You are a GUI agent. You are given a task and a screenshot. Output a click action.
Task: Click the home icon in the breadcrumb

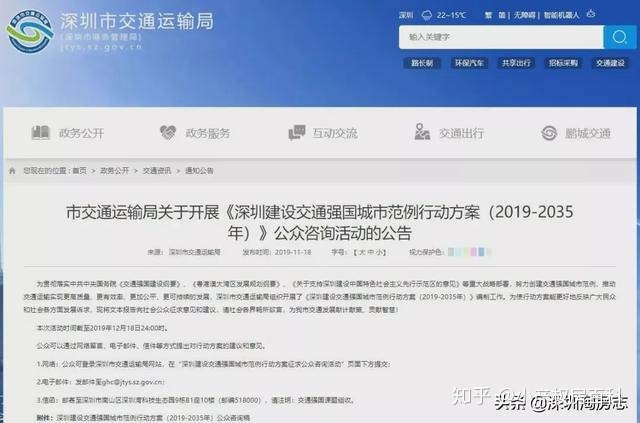[12, 171]
